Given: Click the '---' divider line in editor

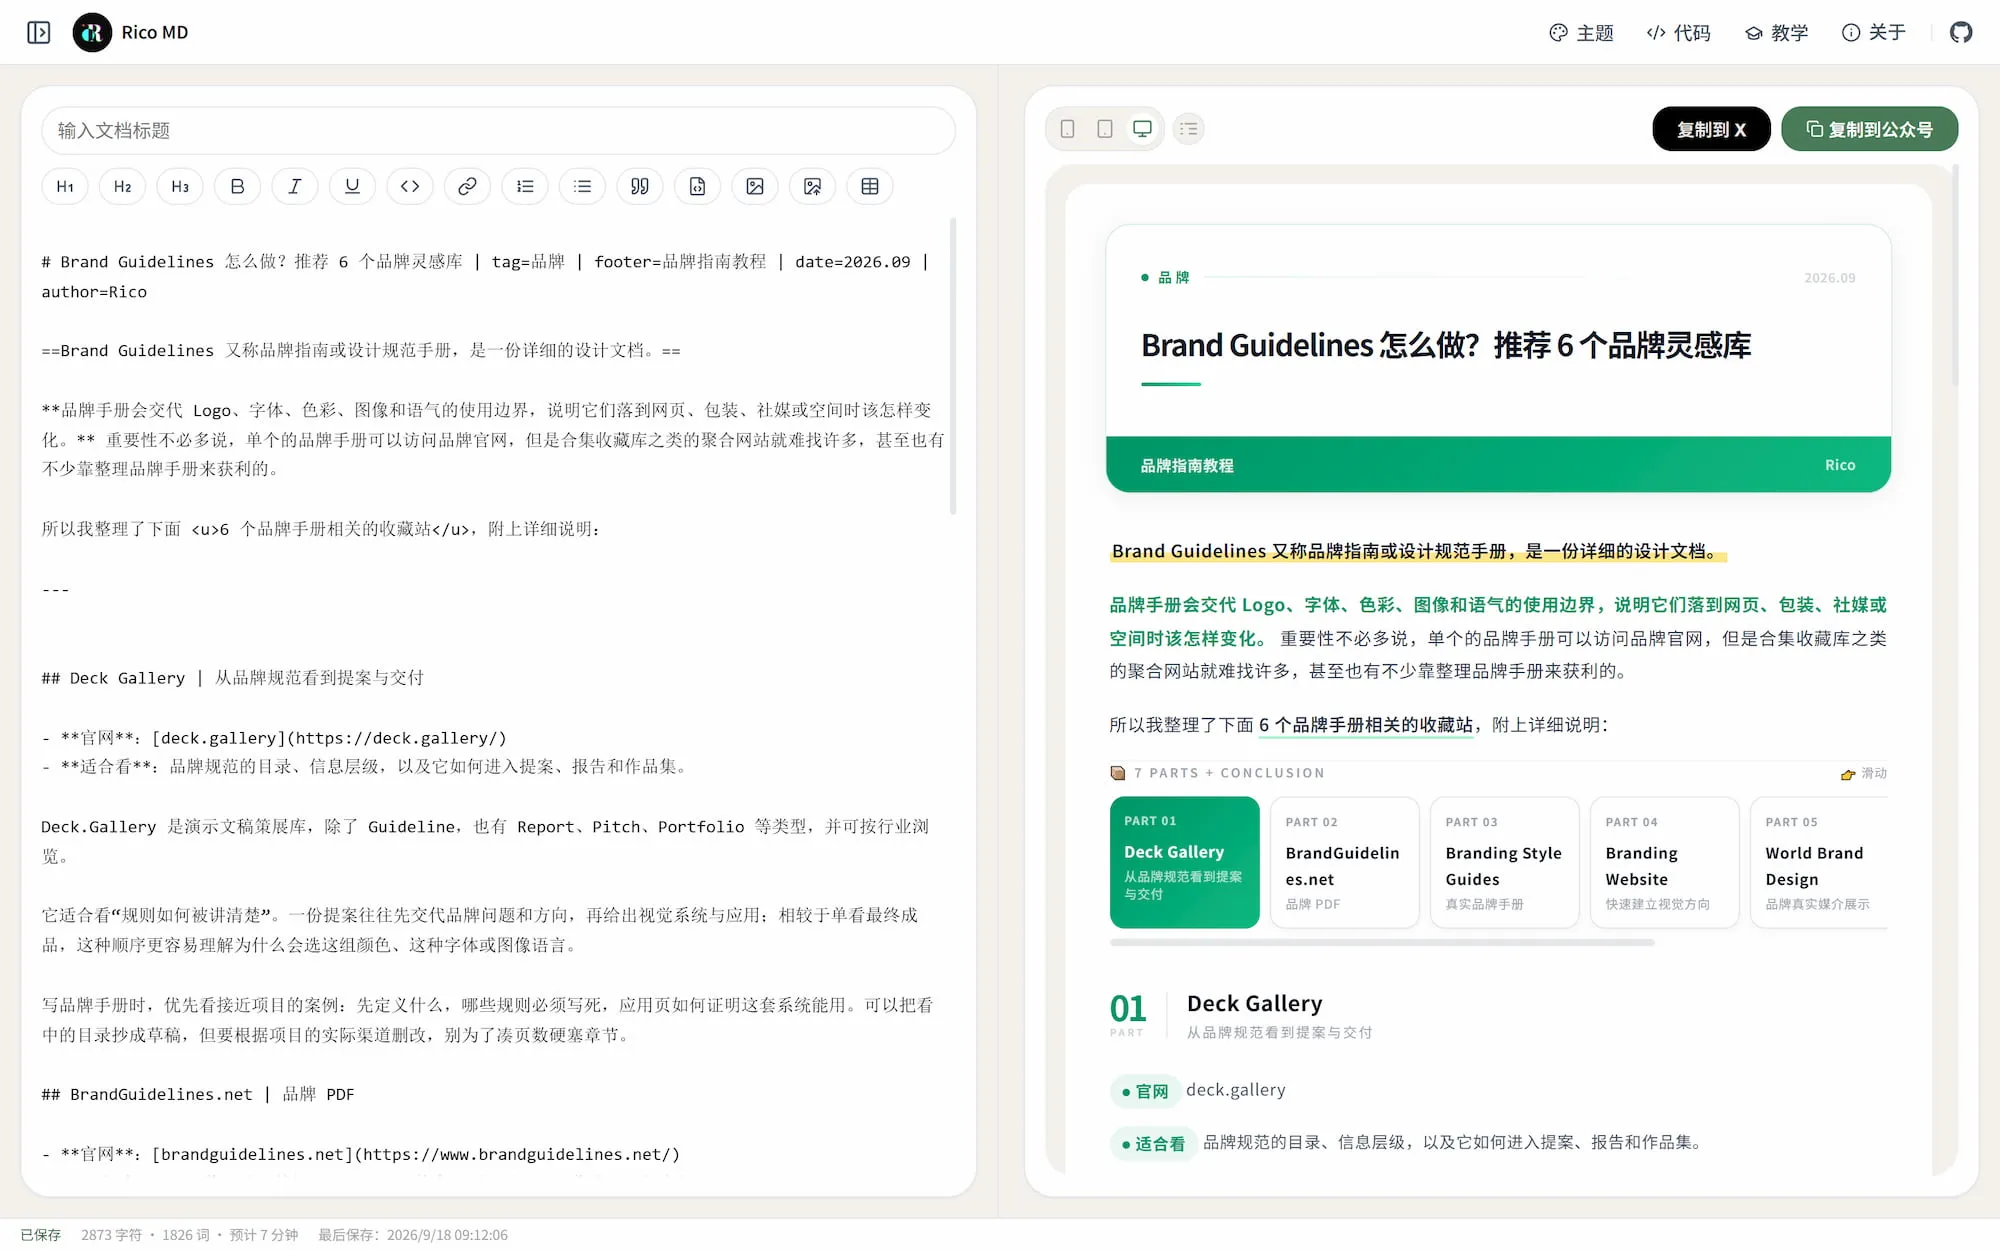Looking at the screenshot, I should [x=56, y=589].
